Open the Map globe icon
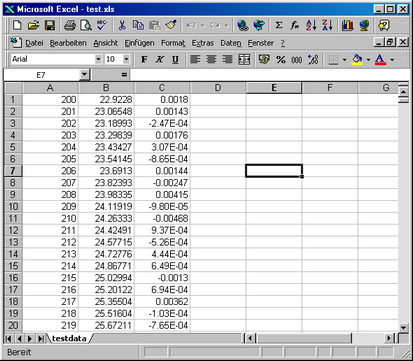Image resolution: width=413 pixels, height=361 pixels. click(364, 25)
